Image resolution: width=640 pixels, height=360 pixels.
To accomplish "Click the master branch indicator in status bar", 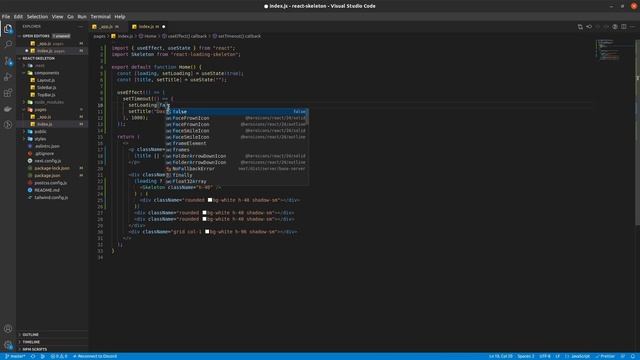I will (15, 356).
